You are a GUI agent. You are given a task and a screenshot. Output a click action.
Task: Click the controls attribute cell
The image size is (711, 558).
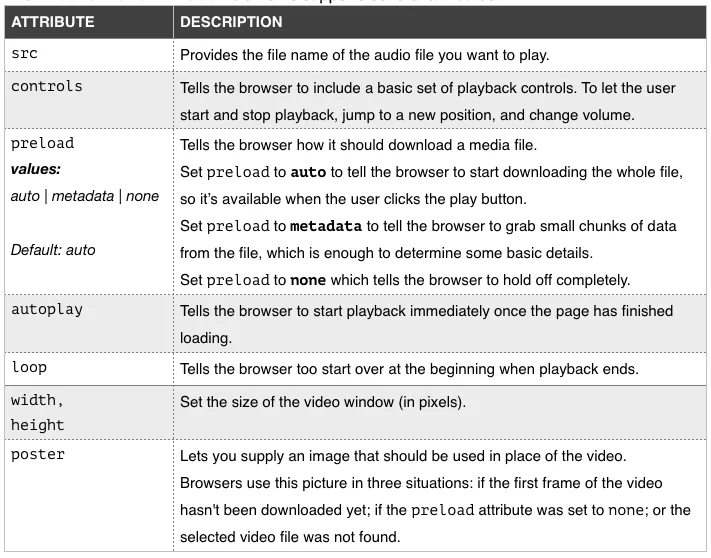point(47,87)
